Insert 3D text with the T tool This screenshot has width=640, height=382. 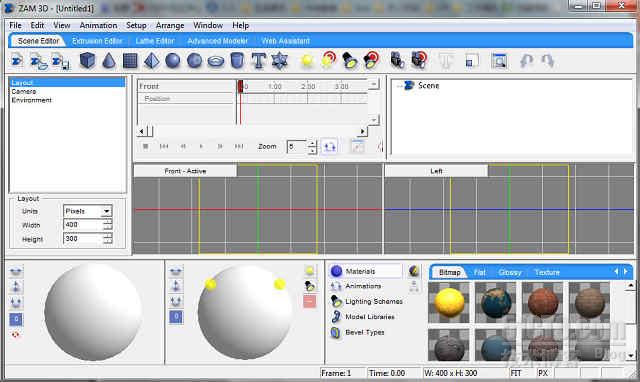pos(258,61)
